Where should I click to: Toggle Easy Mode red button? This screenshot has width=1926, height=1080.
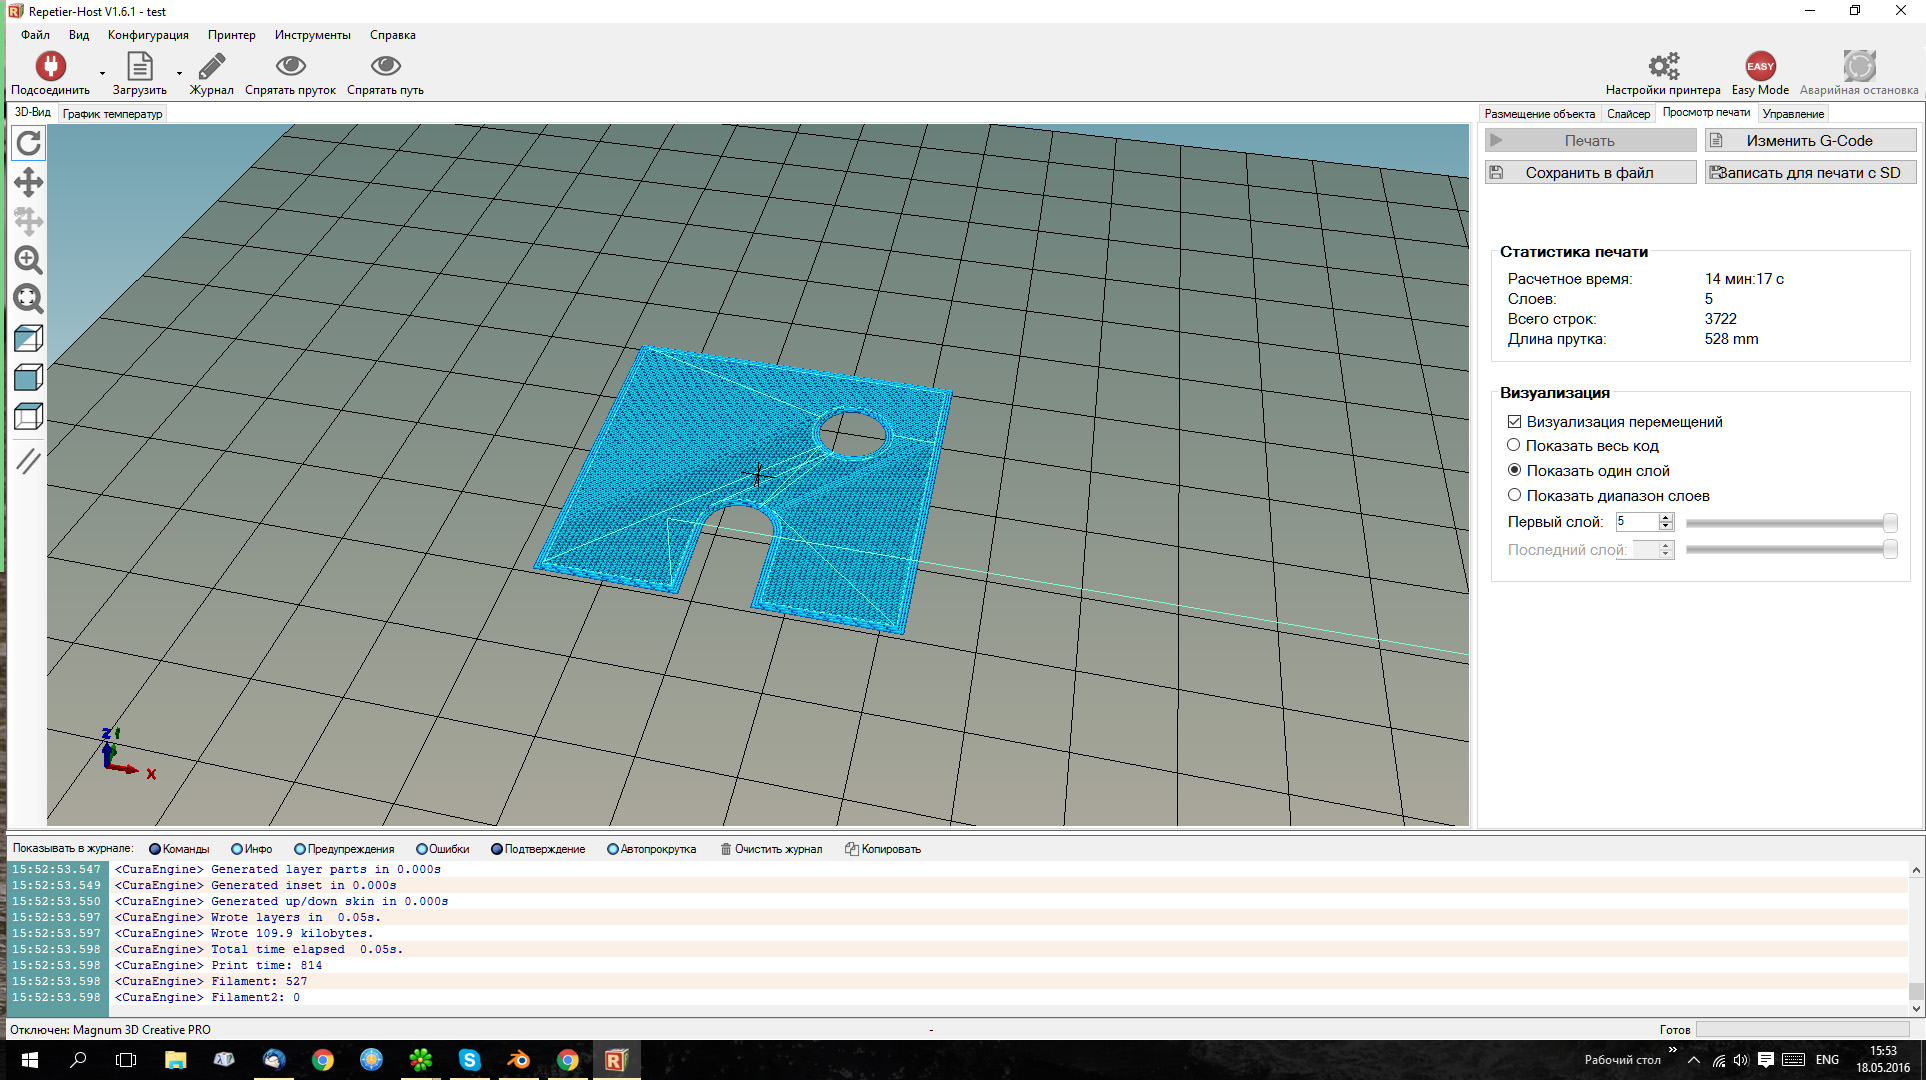1760,67
